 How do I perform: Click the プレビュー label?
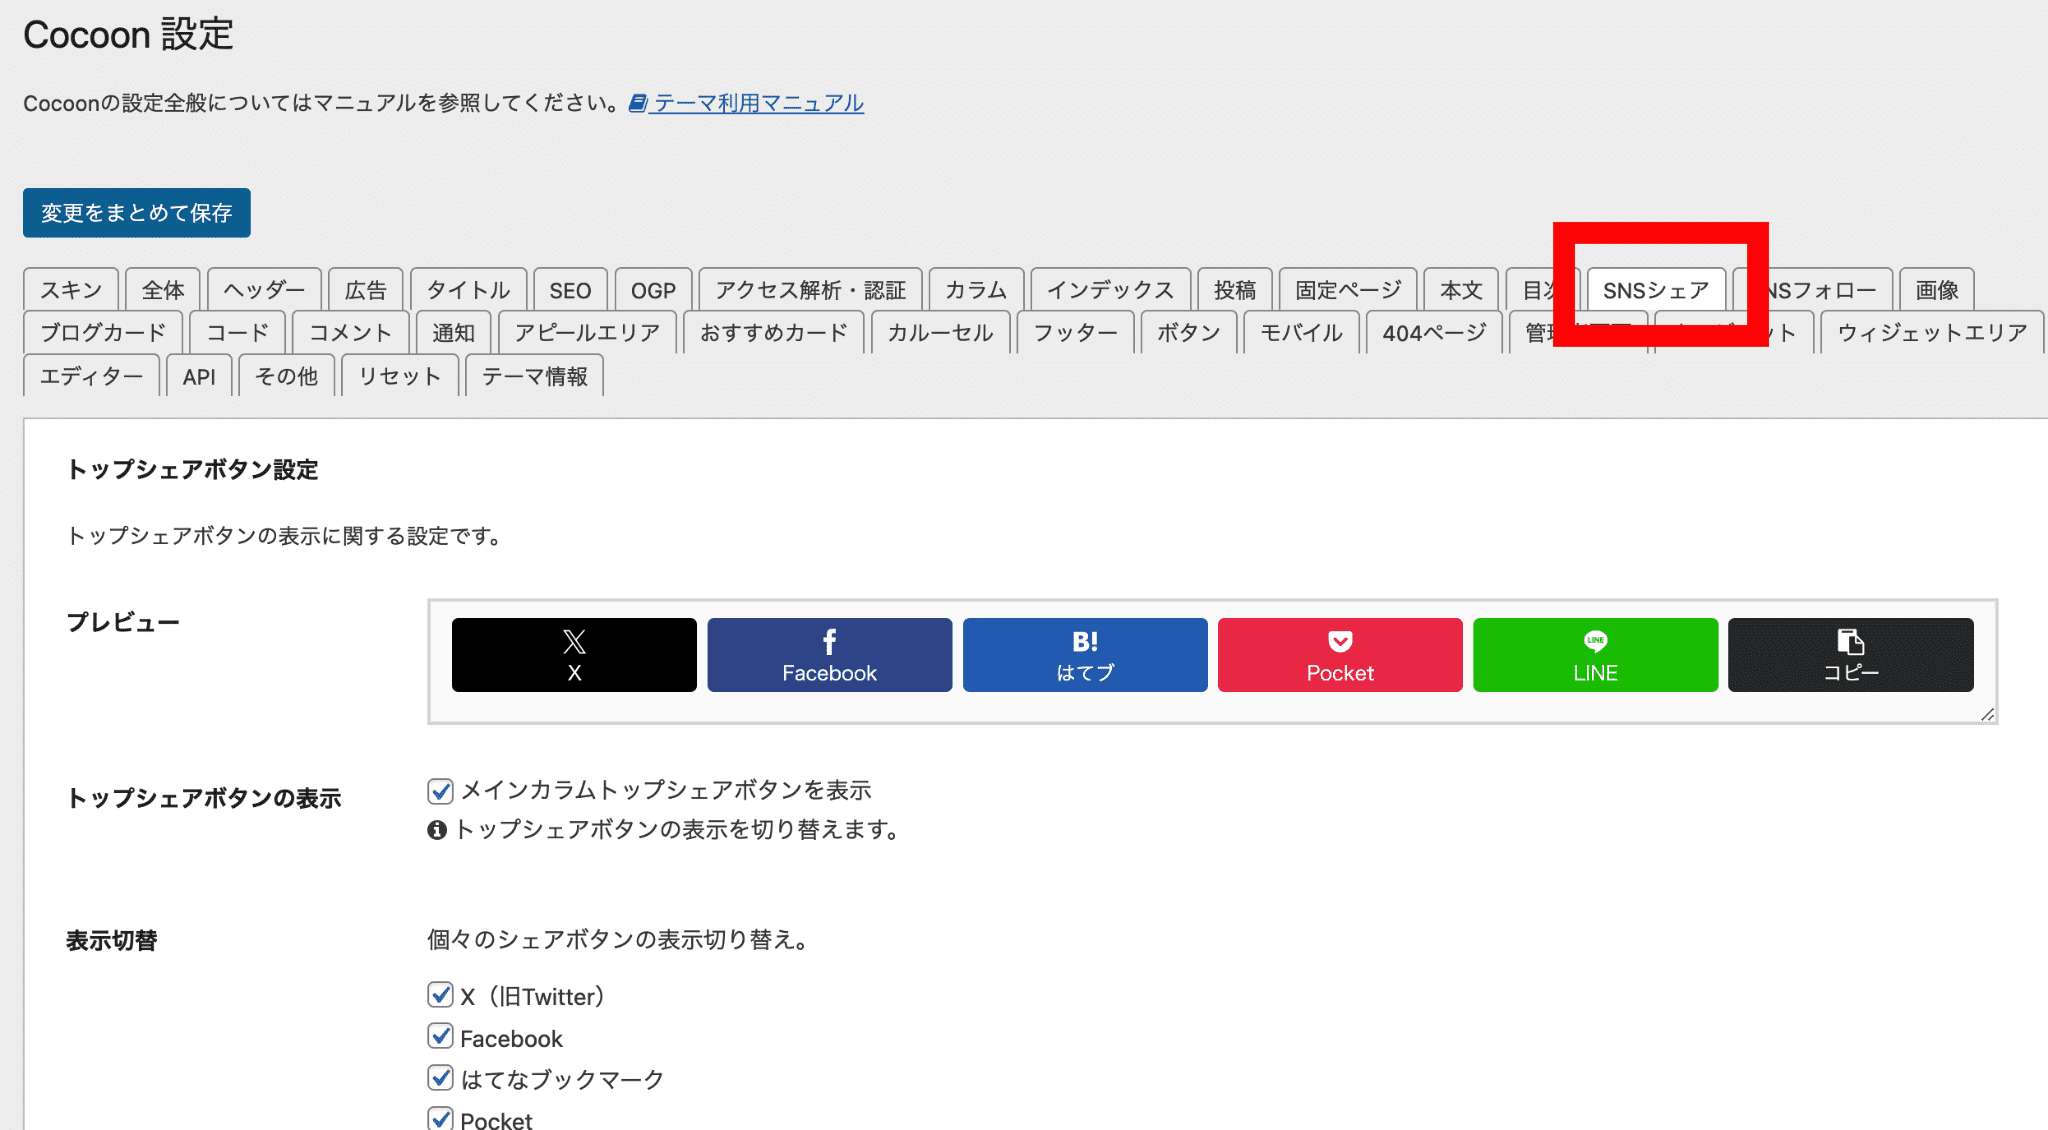(x=123, y=623)
